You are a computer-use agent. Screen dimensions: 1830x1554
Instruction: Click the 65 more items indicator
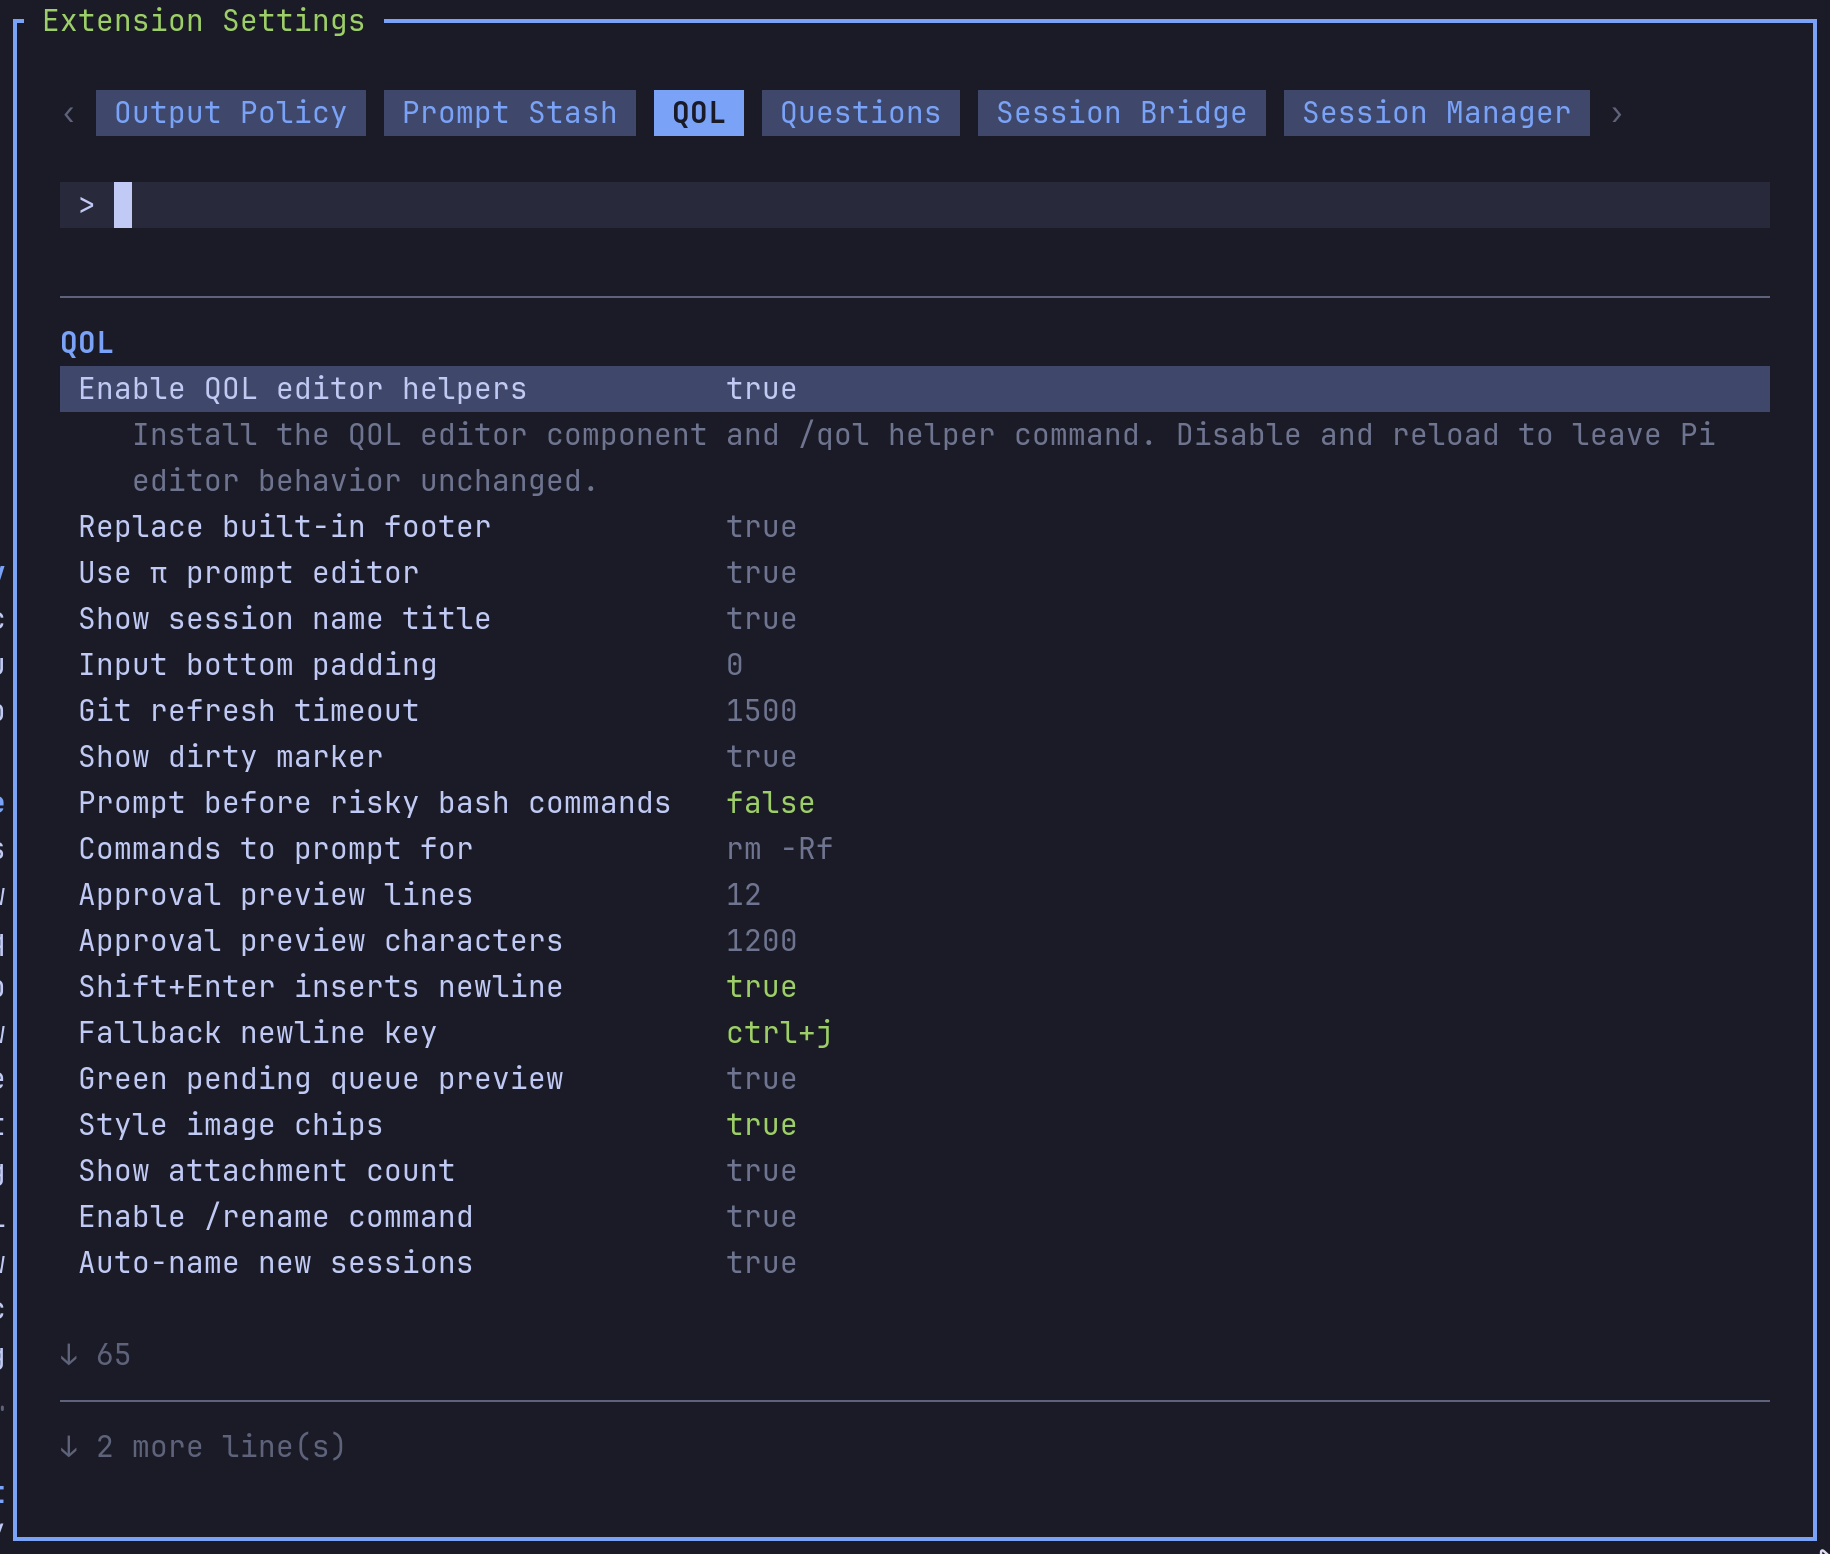(95, 1355)
